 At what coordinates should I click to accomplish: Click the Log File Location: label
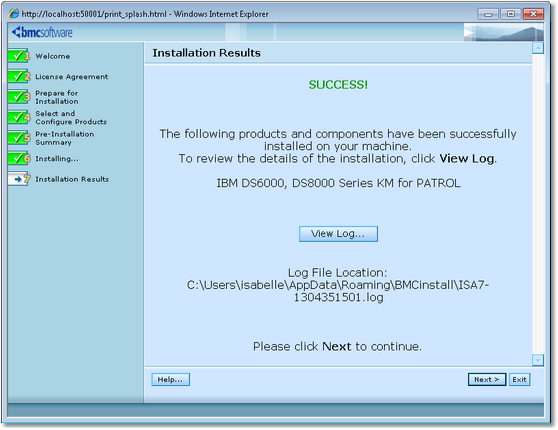(337, 273)
